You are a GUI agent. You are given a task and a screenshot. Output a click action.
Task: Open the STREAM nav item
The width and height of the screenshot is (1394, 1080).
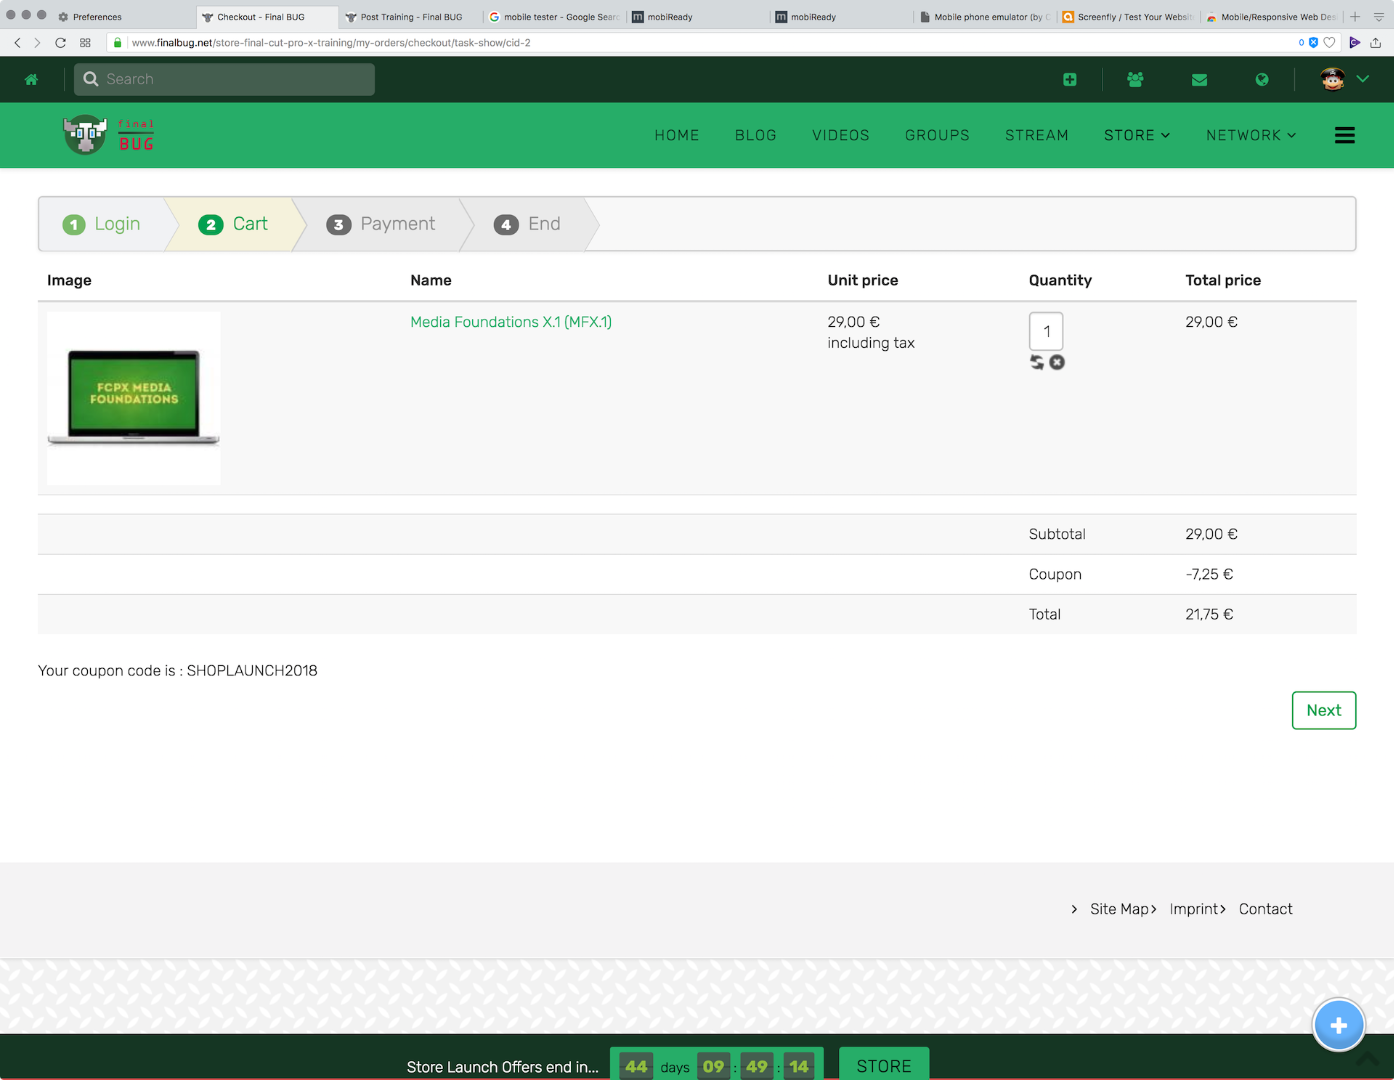pyautogui.click(x=1037, y=135)
